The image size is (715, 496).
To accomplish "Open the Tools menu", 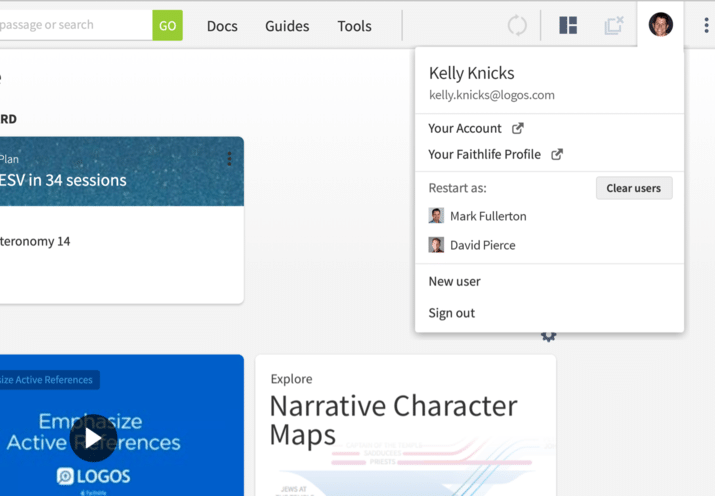I will pos(354,26).
